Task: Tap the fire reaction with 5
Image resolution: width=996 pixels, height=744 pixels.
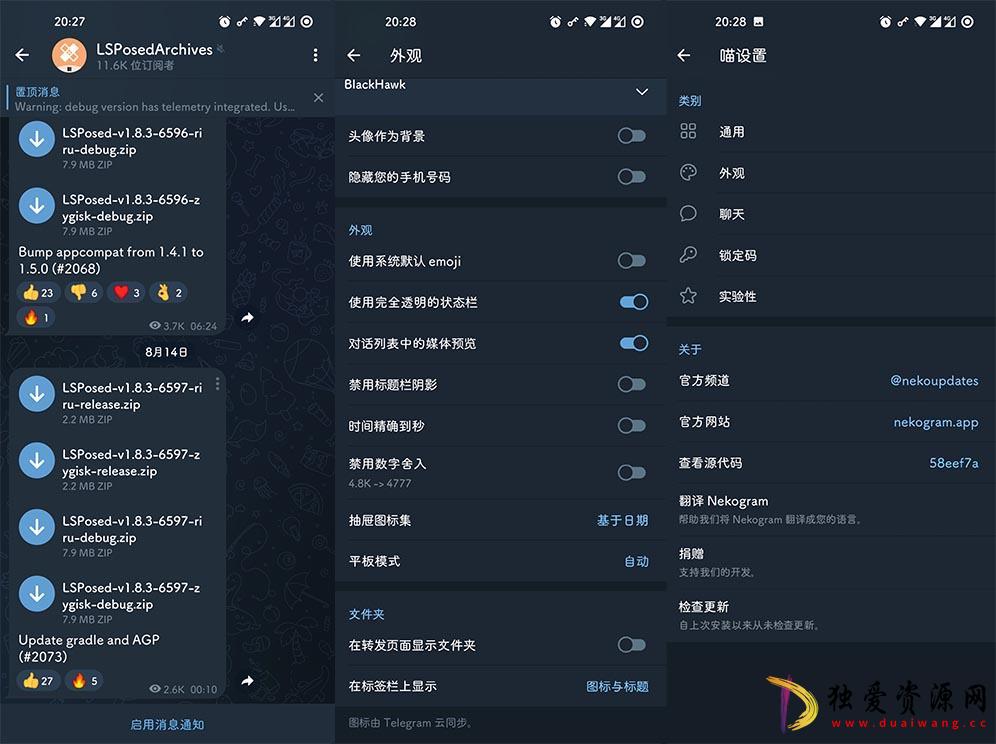Action: coord(84,680)
